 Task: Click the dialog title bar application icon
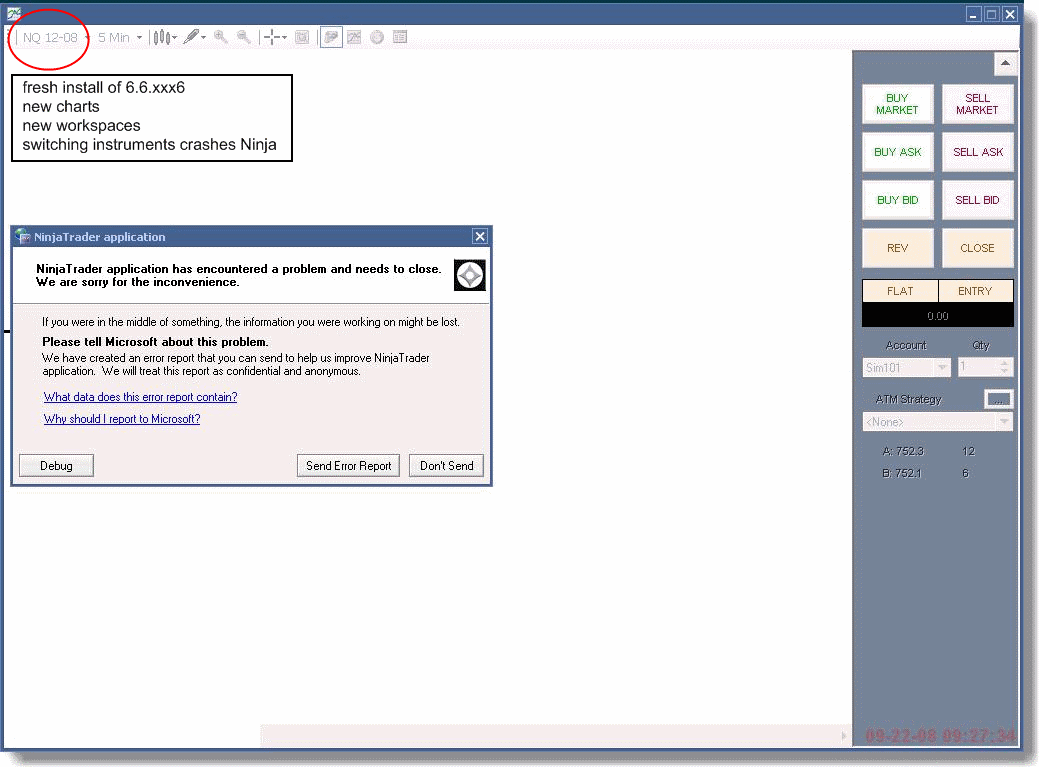click(x=23, y=236)
